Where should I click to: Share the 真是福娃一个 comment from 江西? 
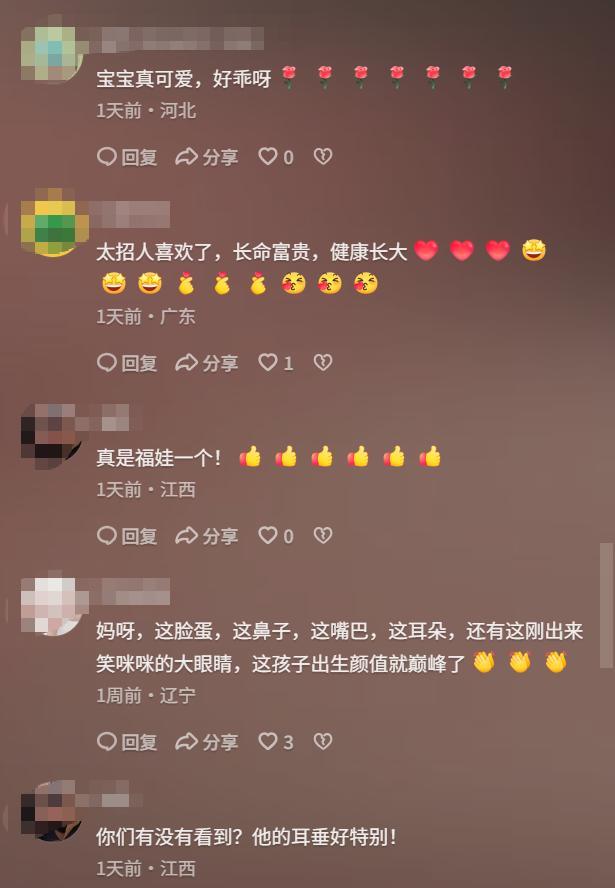pyautogui.click(x=206, y=536)
